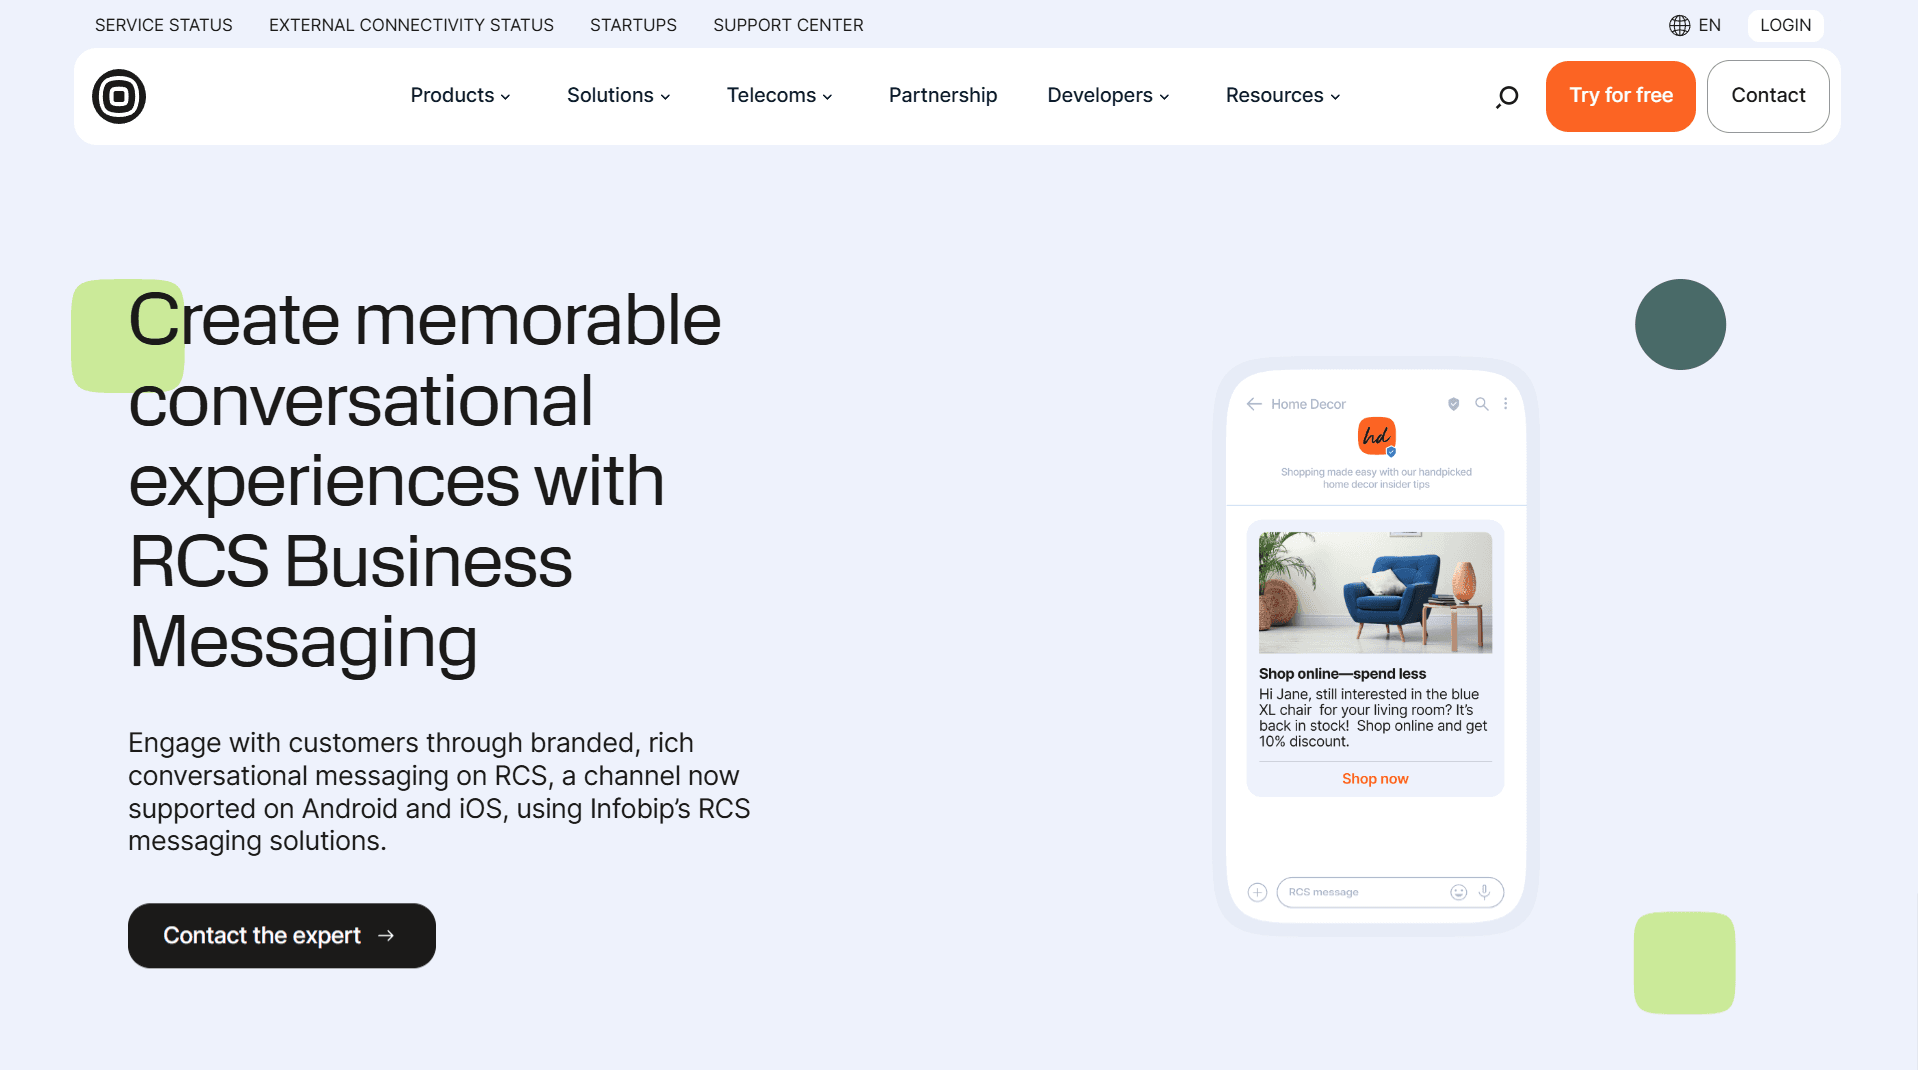1918x1070 pixels.
Task: Go to the Partnership menu item
Action: (942, 95)
